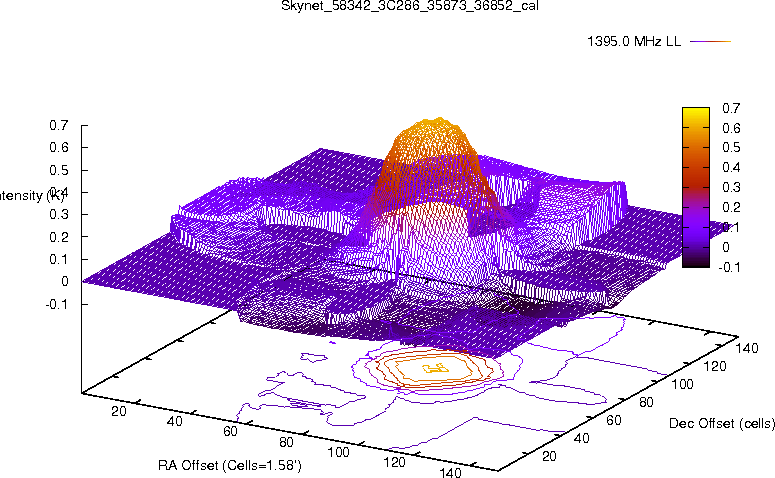Click the 0.3 label on the color bar
This screenshot has height=478, width=775.
click(x=731, y=187)
